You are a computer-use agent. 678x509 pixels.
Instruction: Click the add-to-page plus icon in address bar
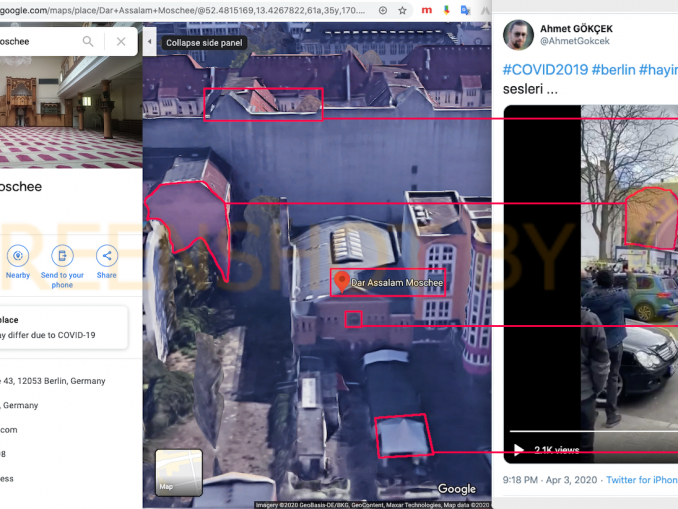[x=383, y=10]
